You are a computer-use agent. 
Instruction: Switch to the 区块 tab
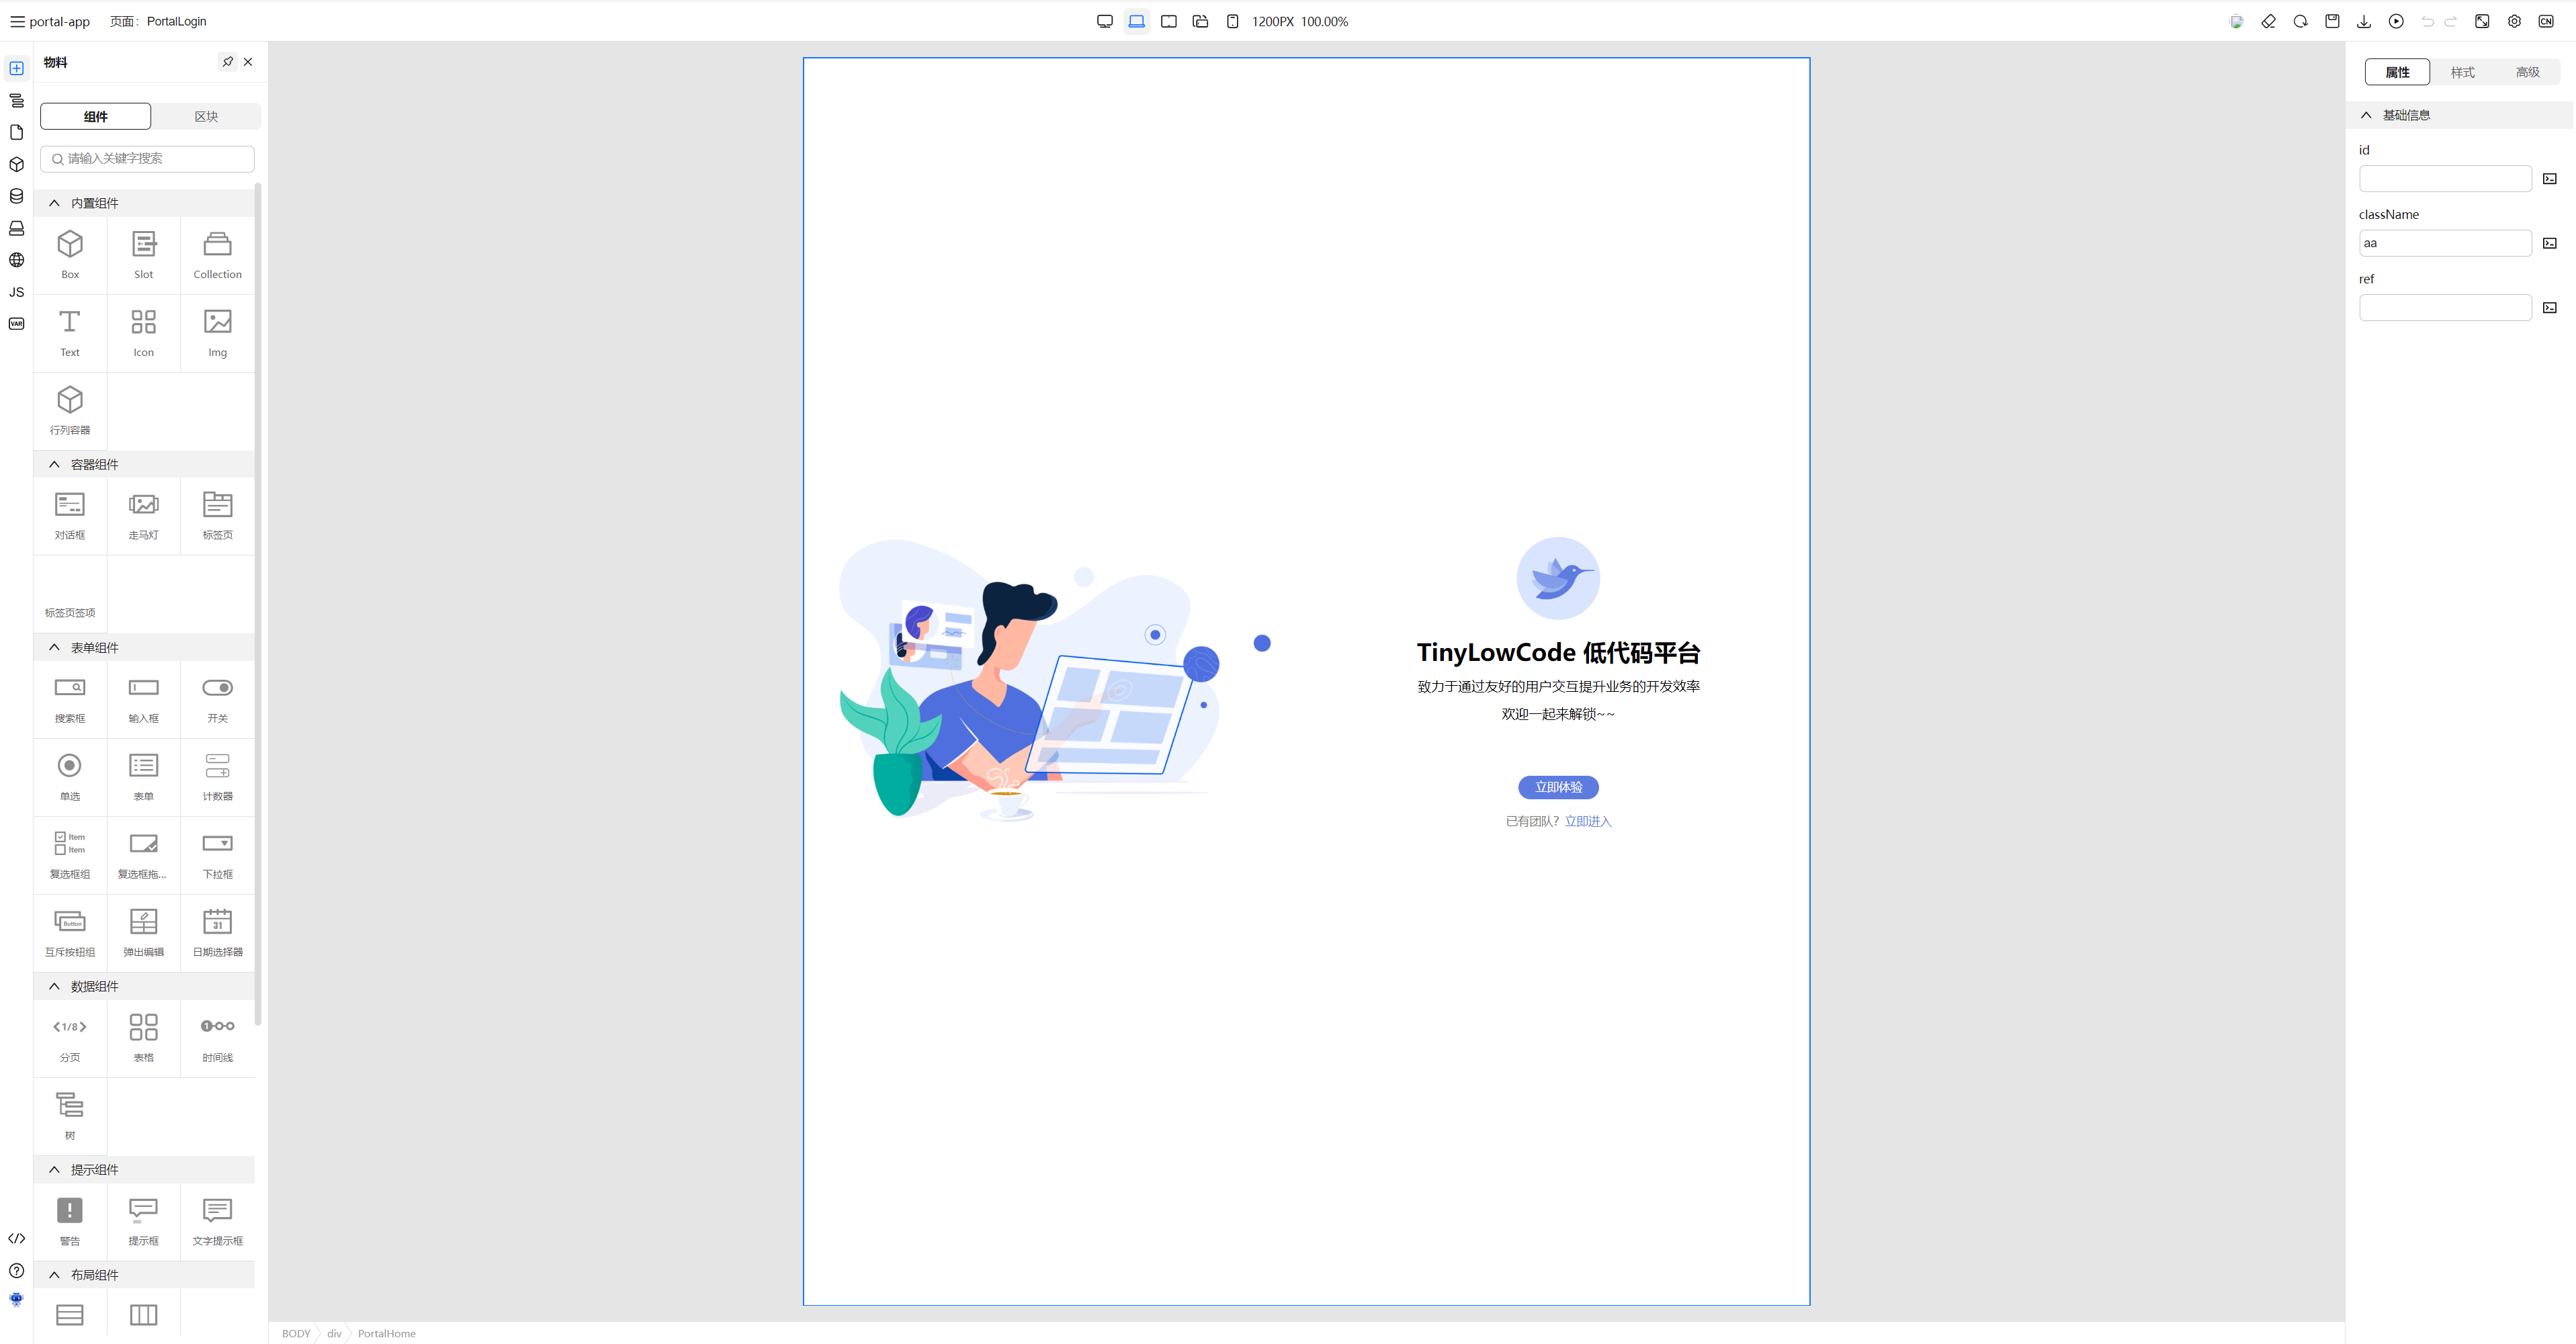coord(206,116)
